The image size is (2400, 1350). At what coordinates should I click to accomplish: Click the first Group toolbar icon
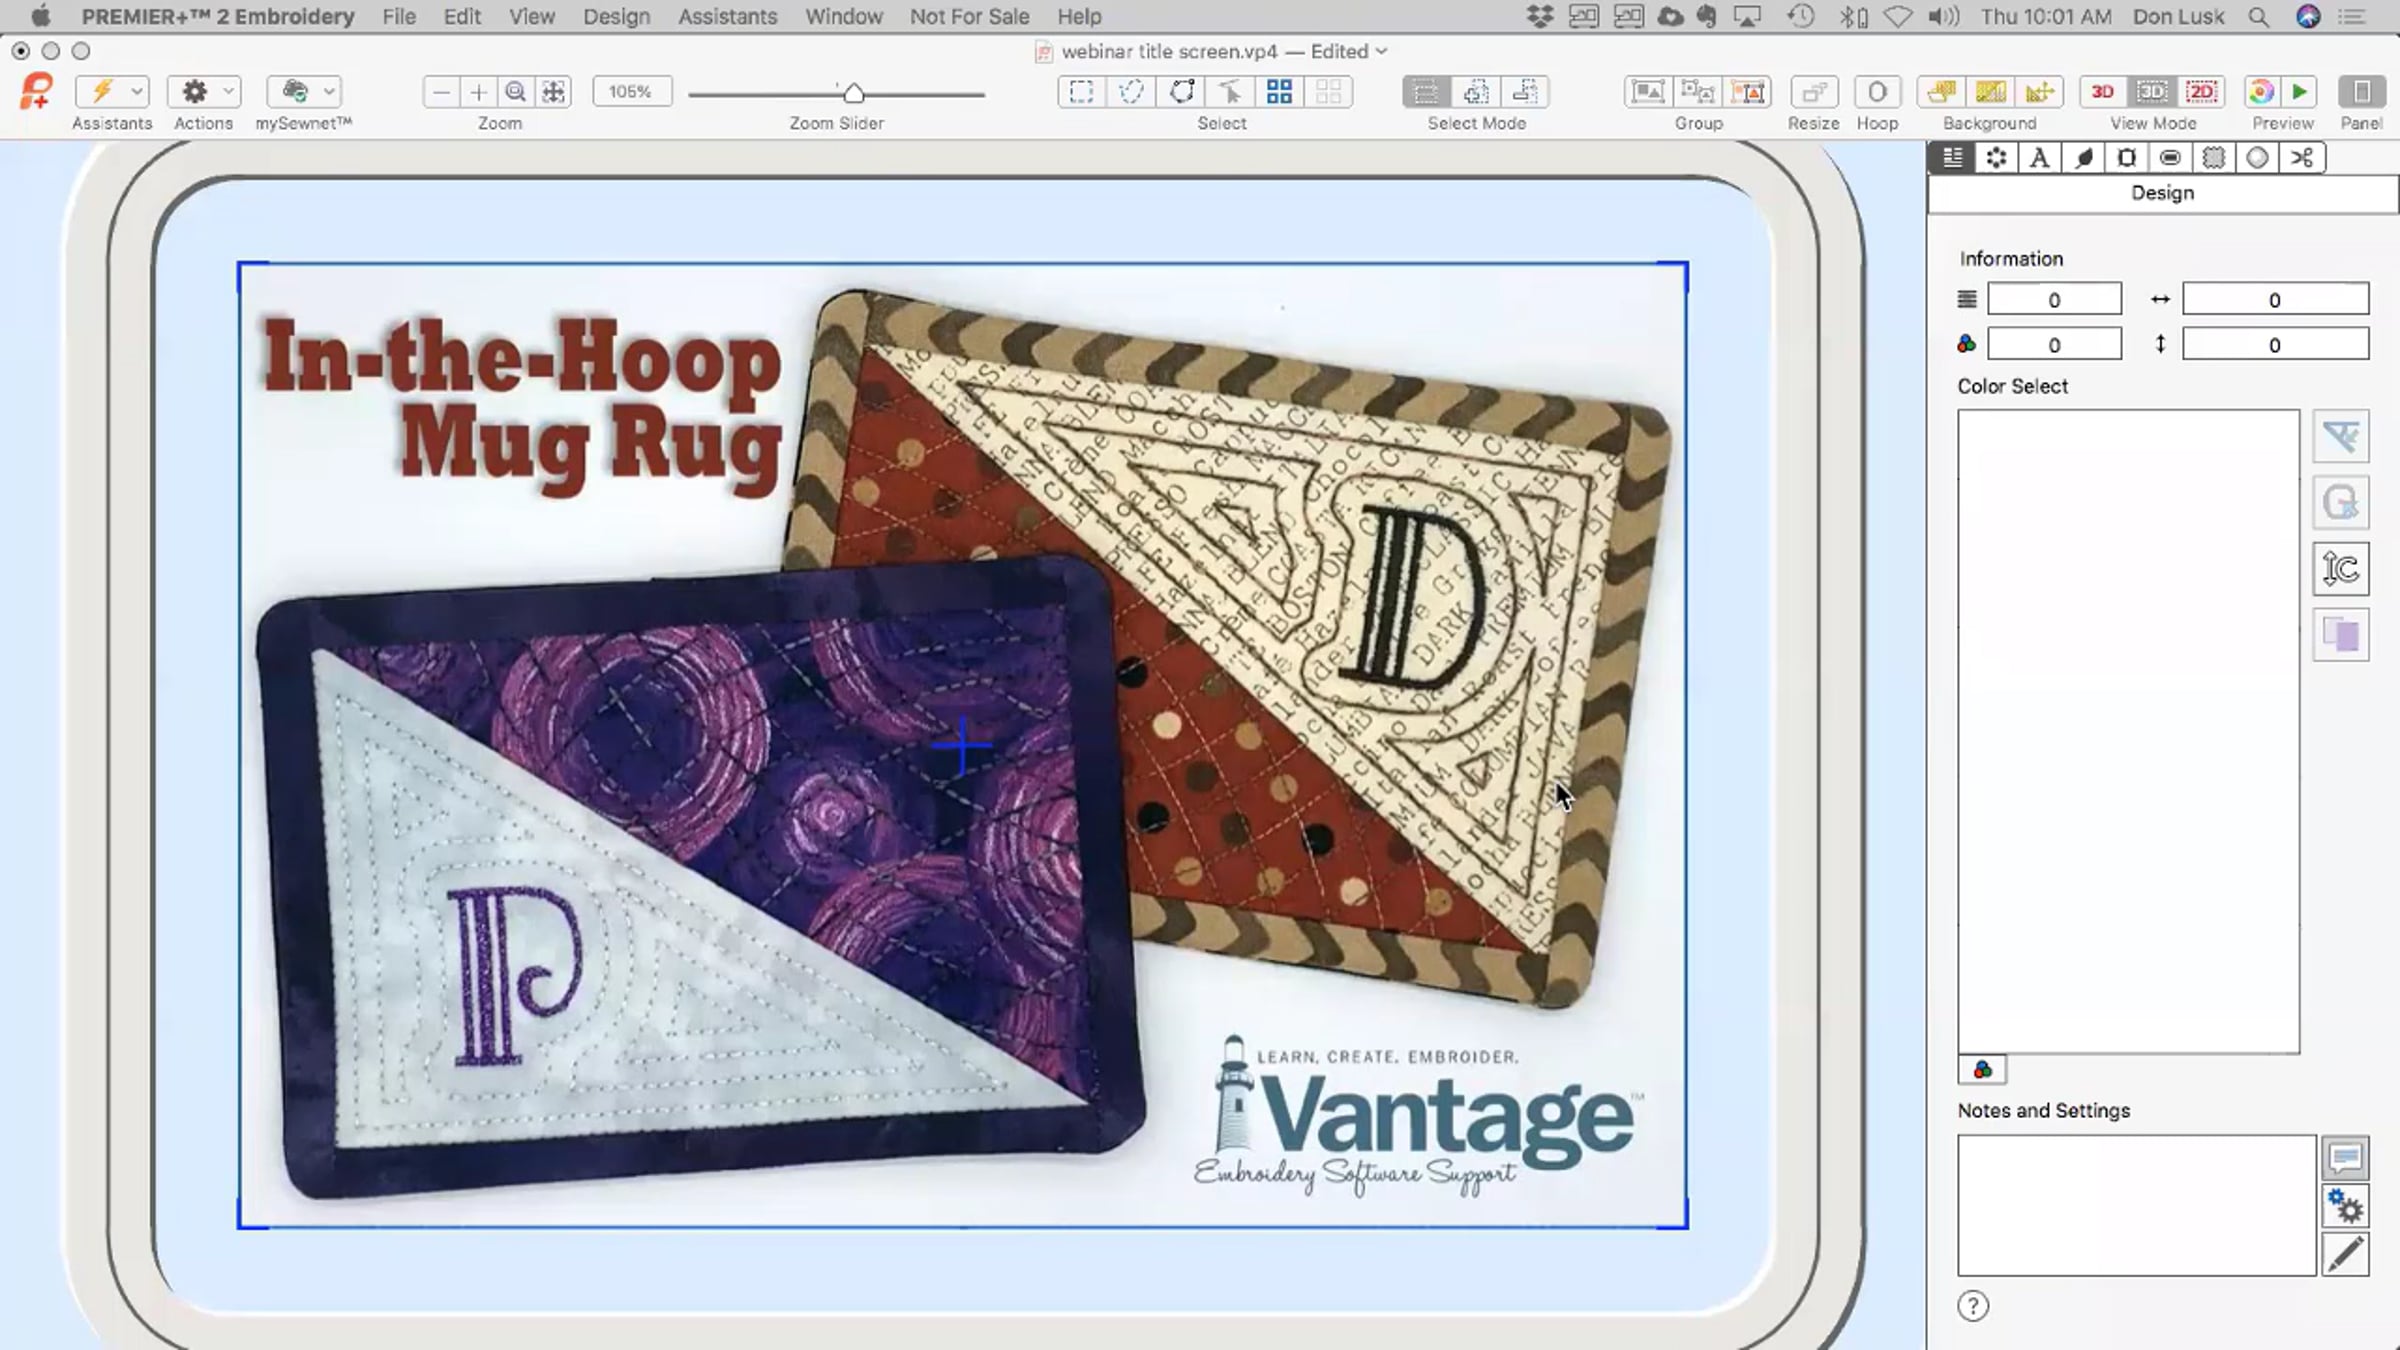point(1648,92)
